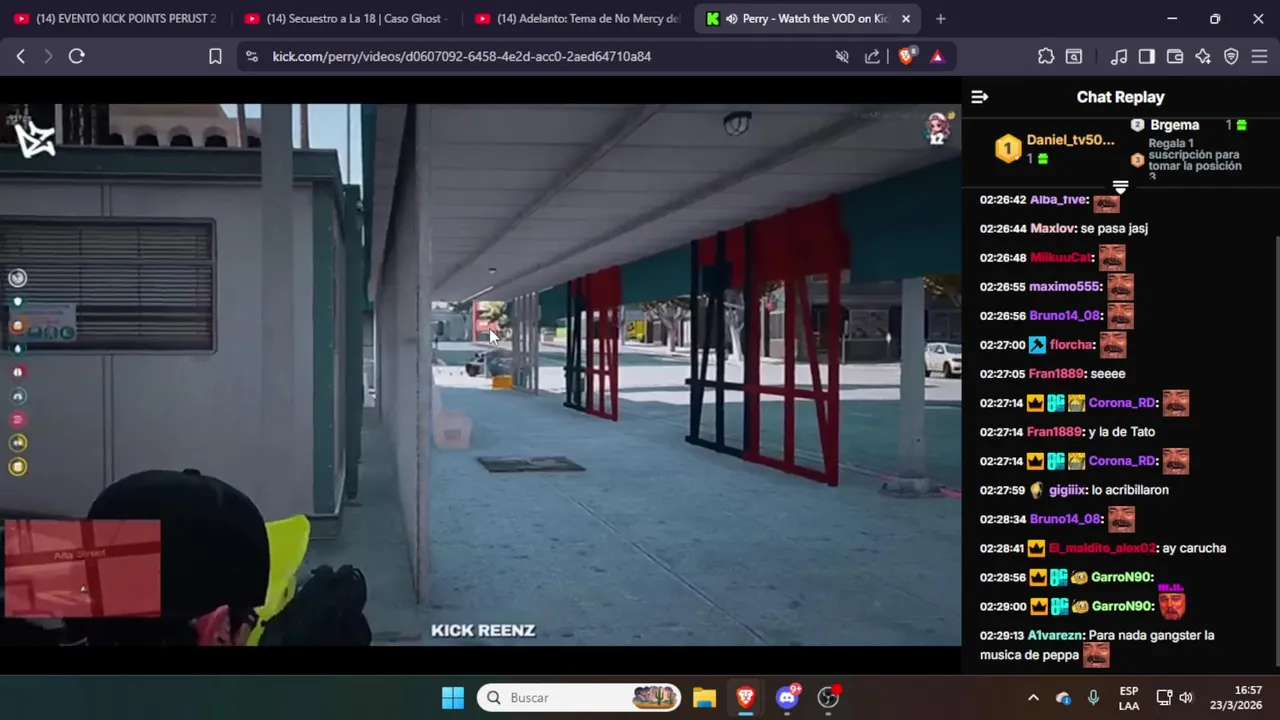Collapse the Chat Replay panel with arrow icon
The image size is (1280, 720).
(979, 97)
